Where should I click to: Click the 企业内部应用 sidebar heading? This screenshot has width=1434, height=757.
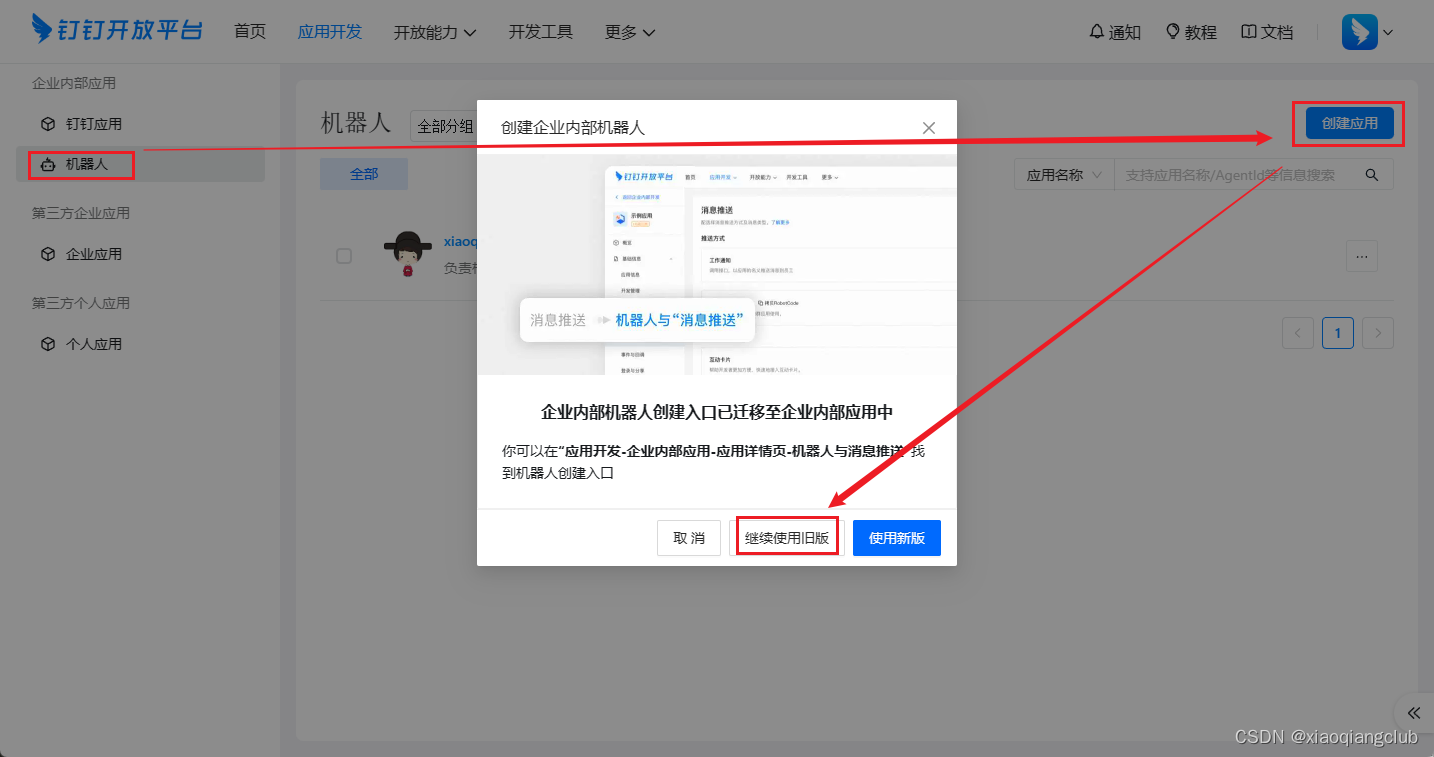point(74,83)
